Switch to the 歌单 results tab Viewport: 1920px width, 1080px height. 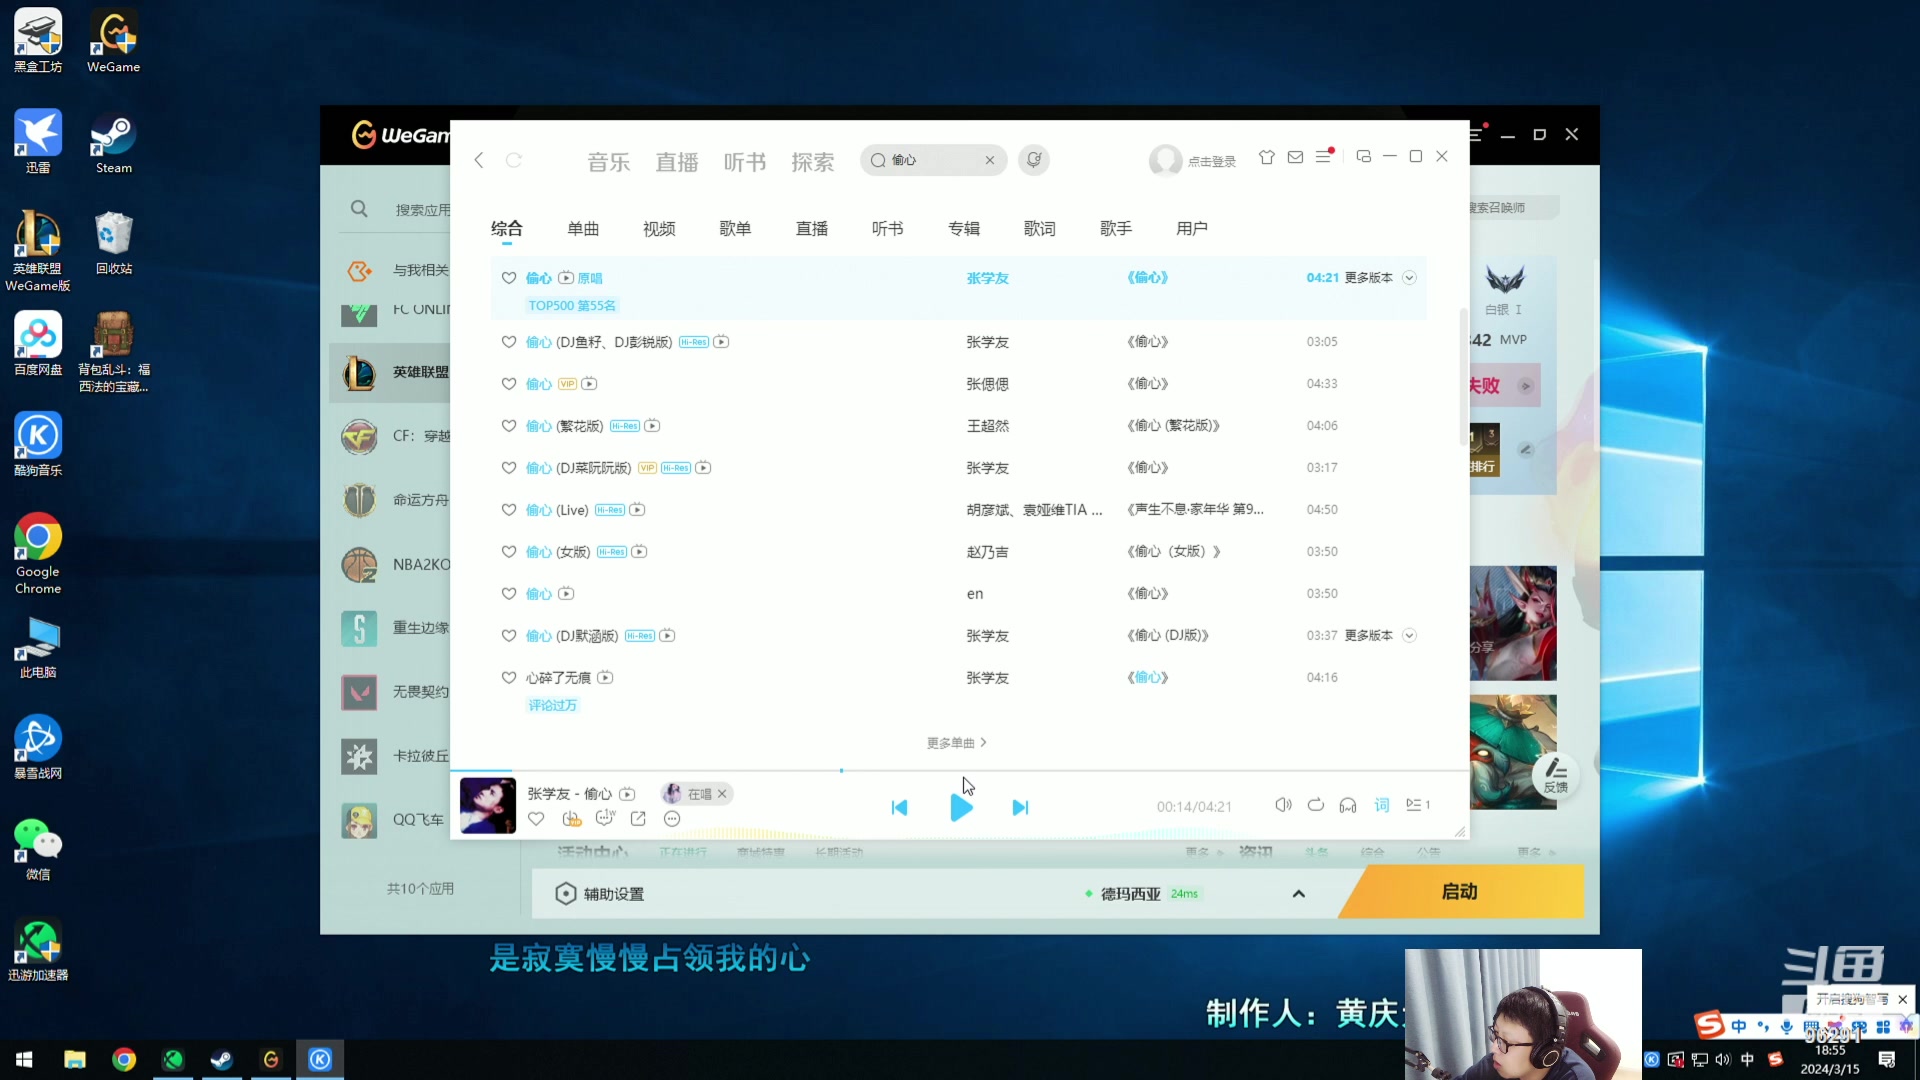pyautogui.click(x=735, y=228)
